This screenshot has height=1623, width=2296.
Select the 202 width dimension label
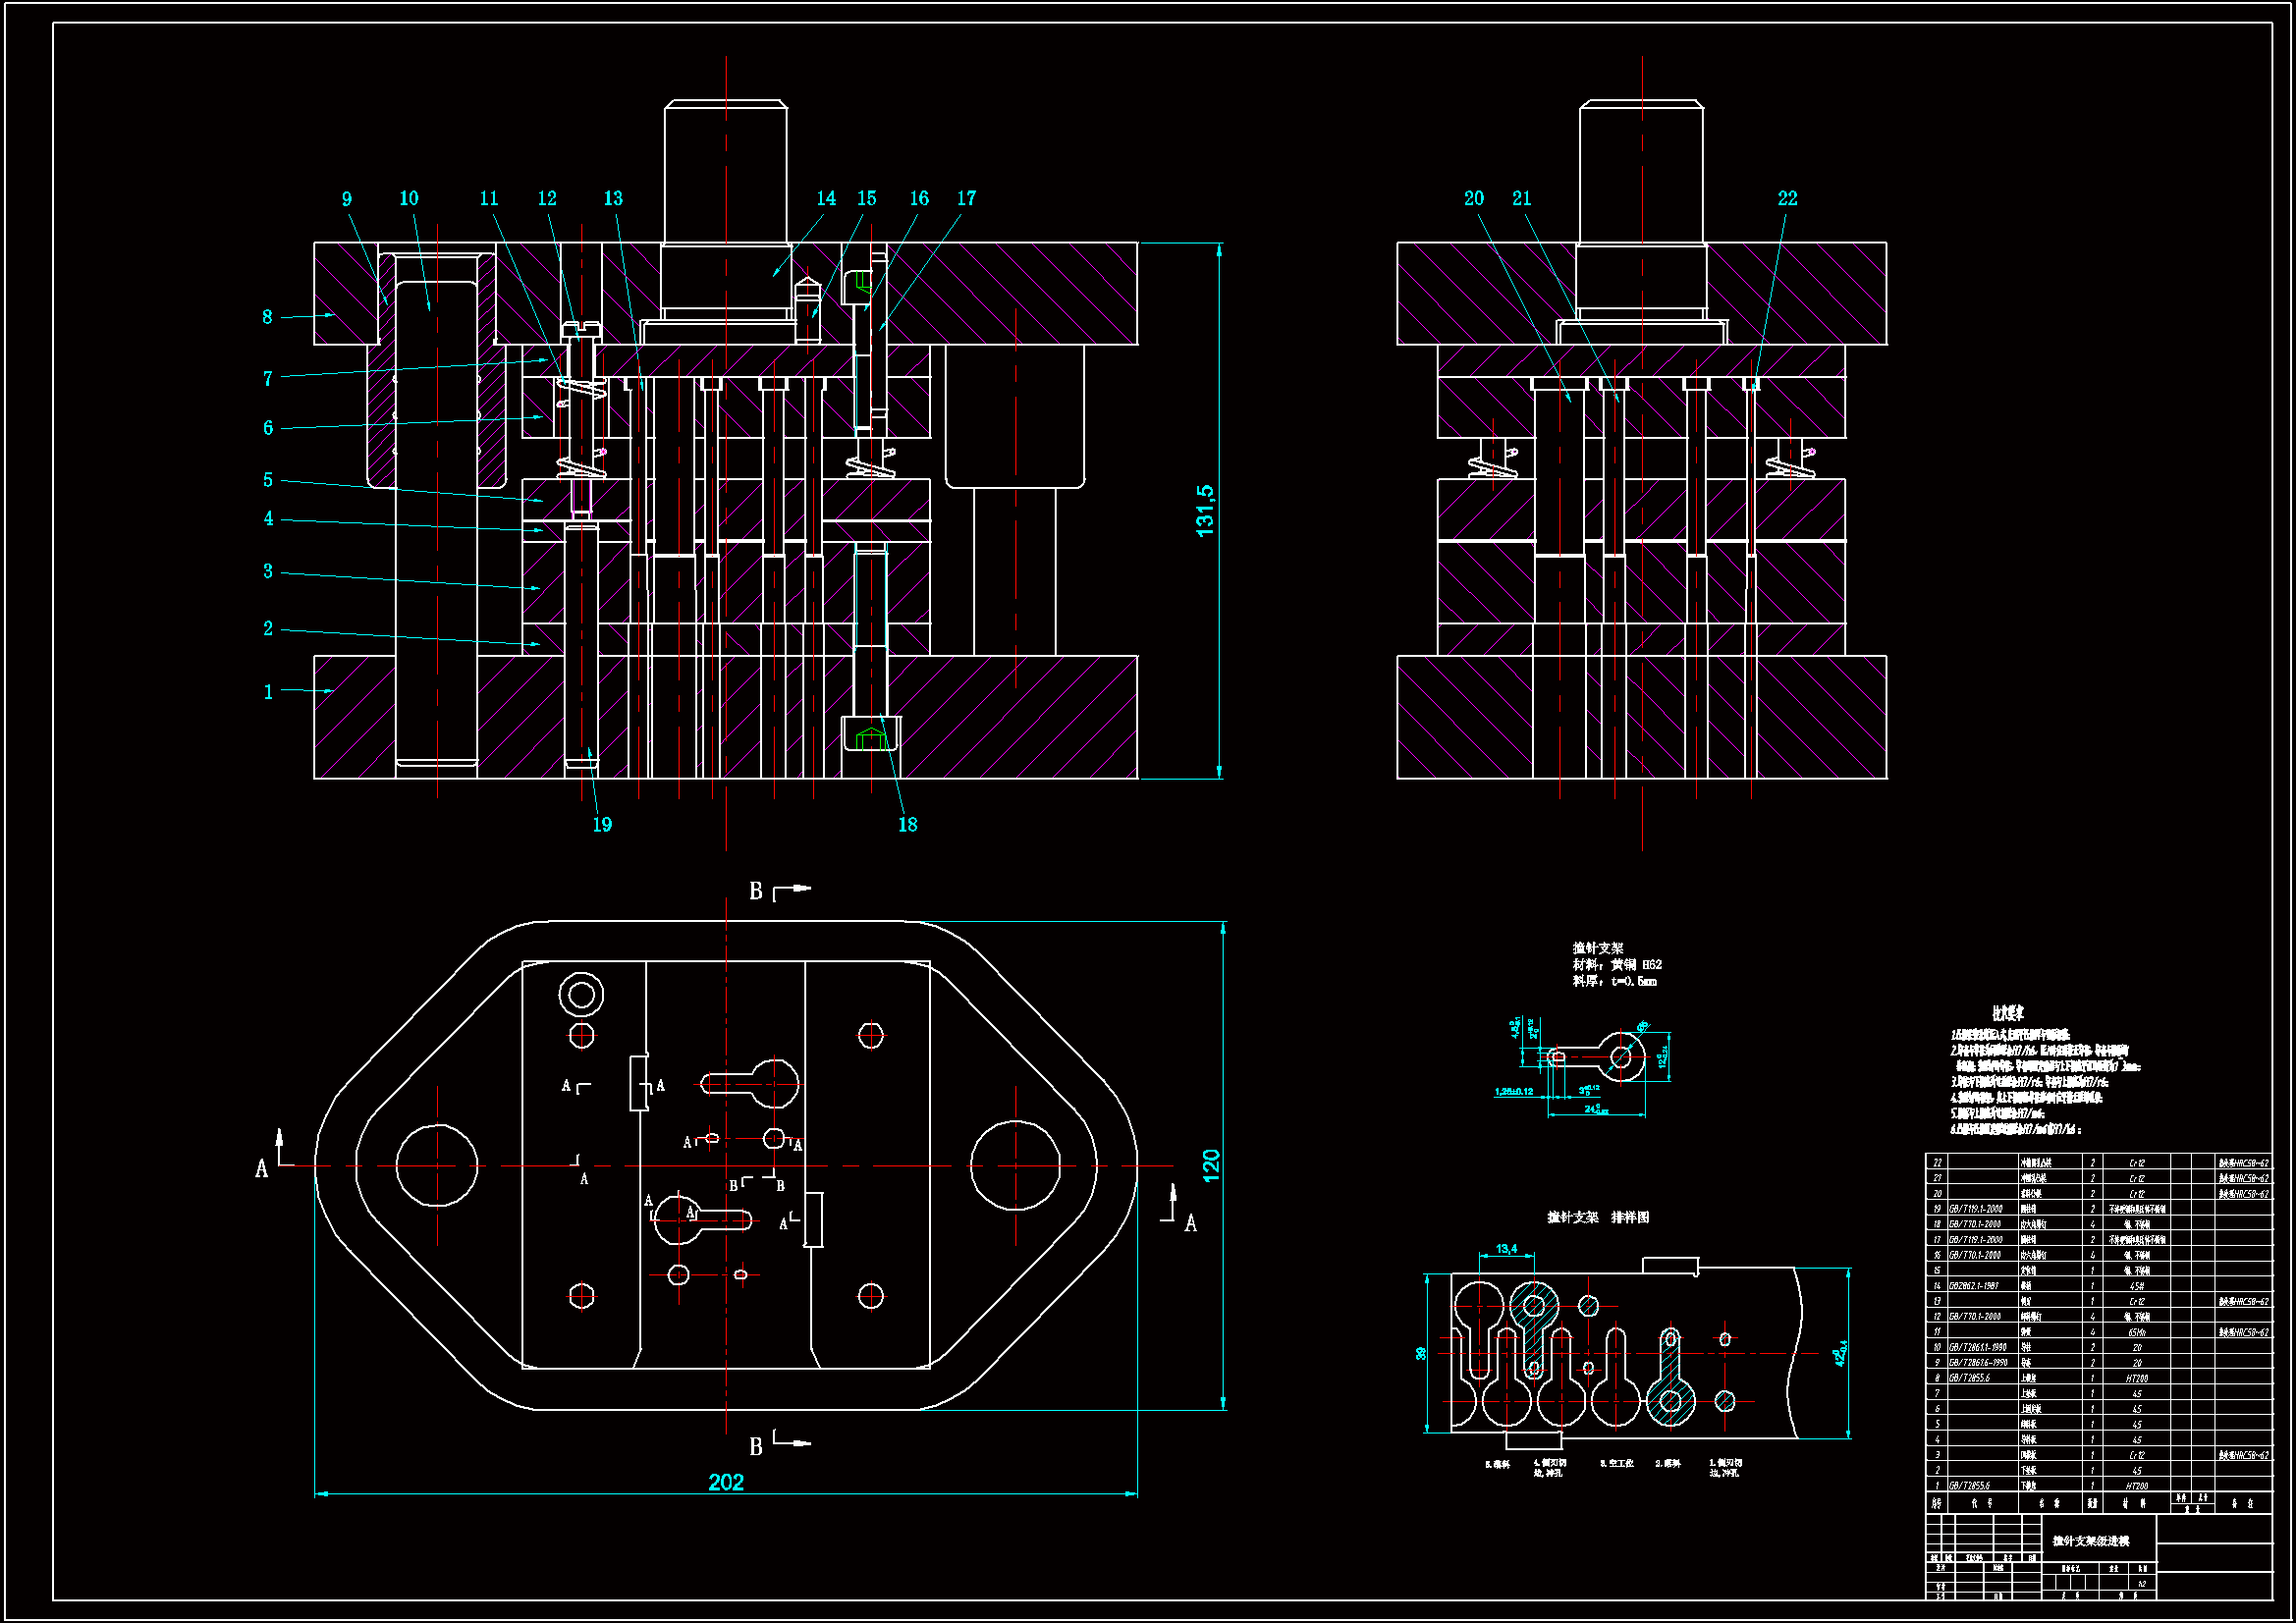726,1482
